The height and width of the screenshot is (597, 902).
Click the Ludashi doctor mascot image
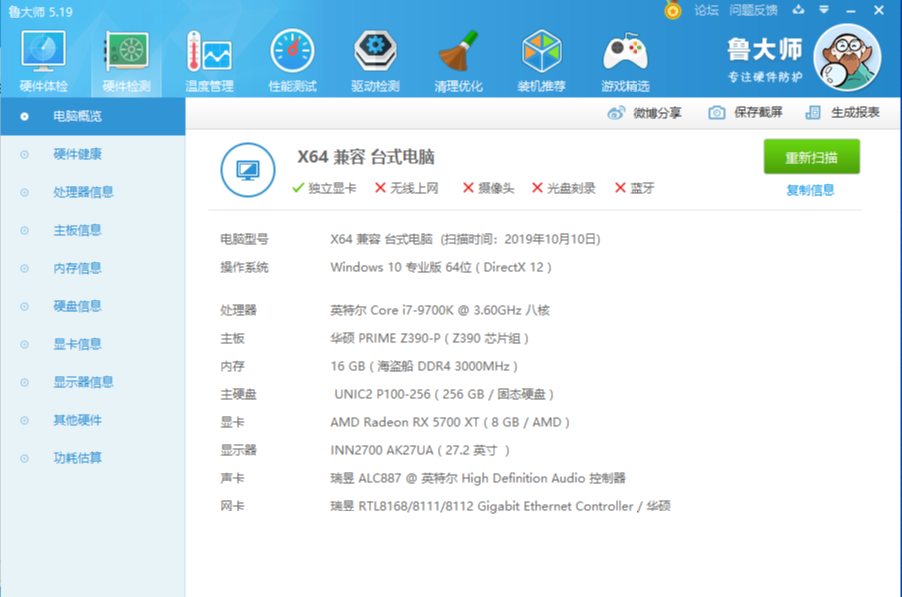coord(845,58)
